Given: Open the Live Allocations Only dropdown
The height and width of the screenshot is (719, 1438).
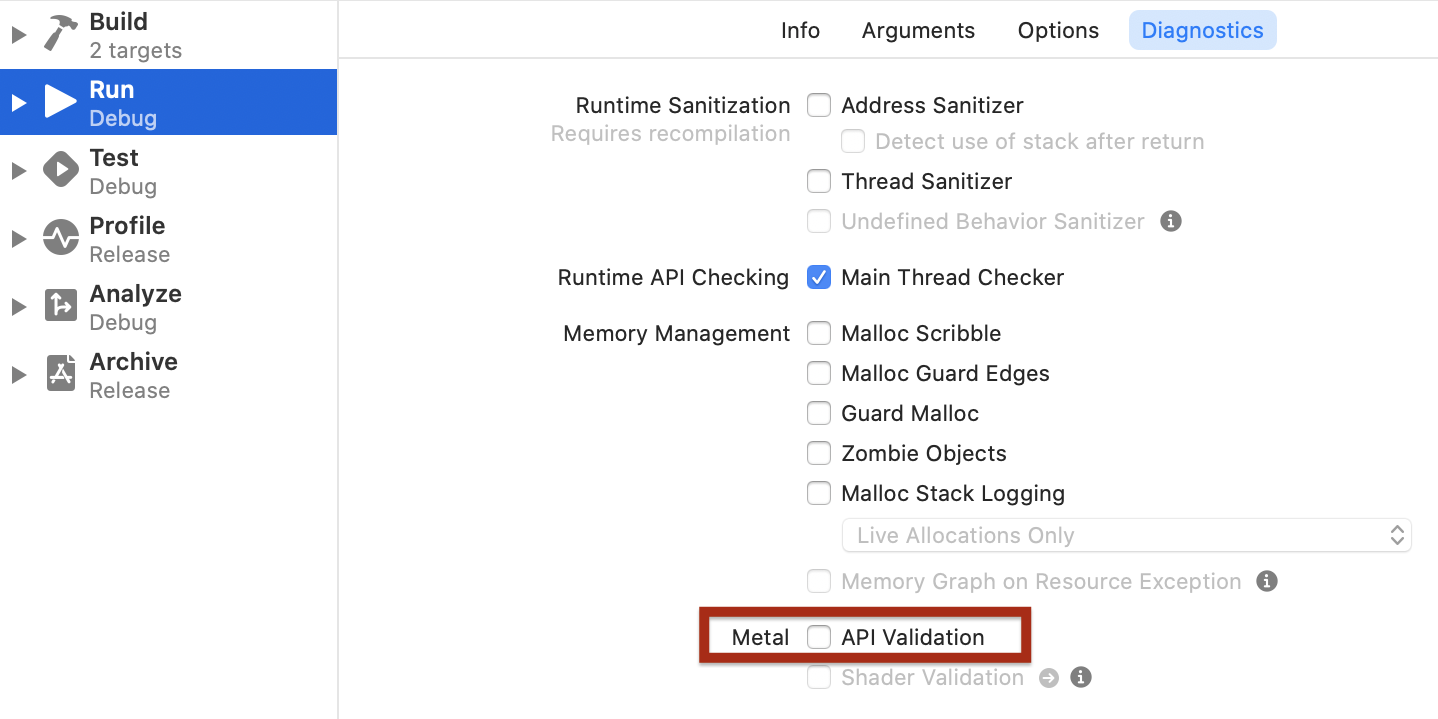Looking at the screenshot, I should point(1127,535).
